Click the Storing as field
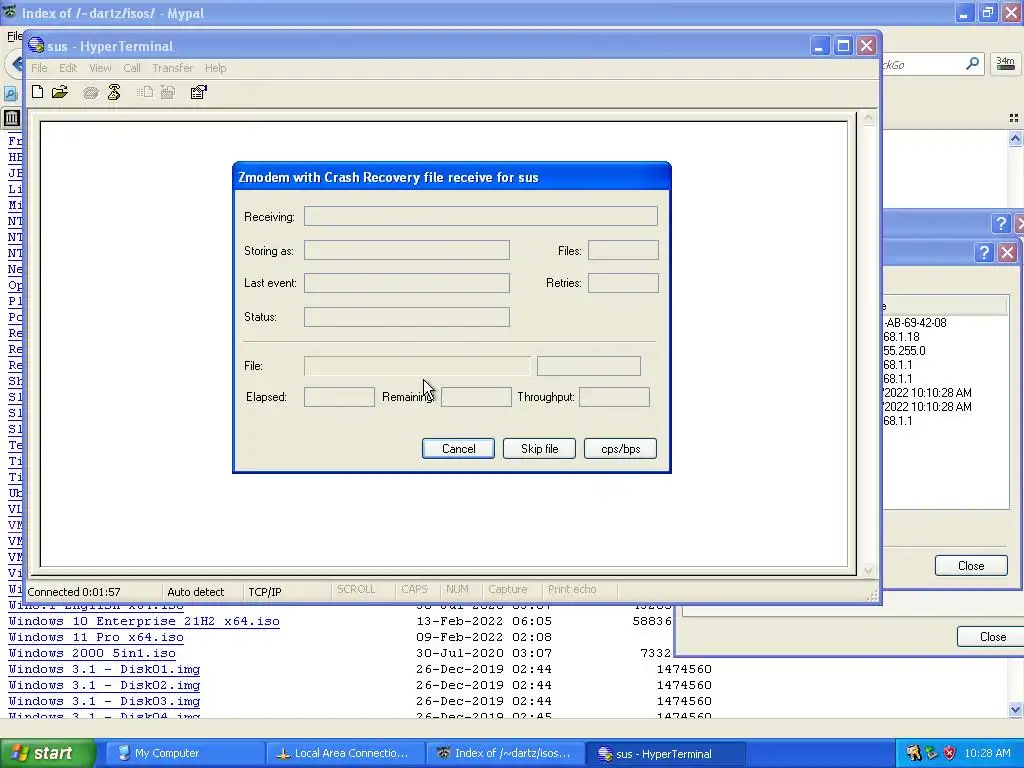1024x768 pixels. [x=407, y=250]
